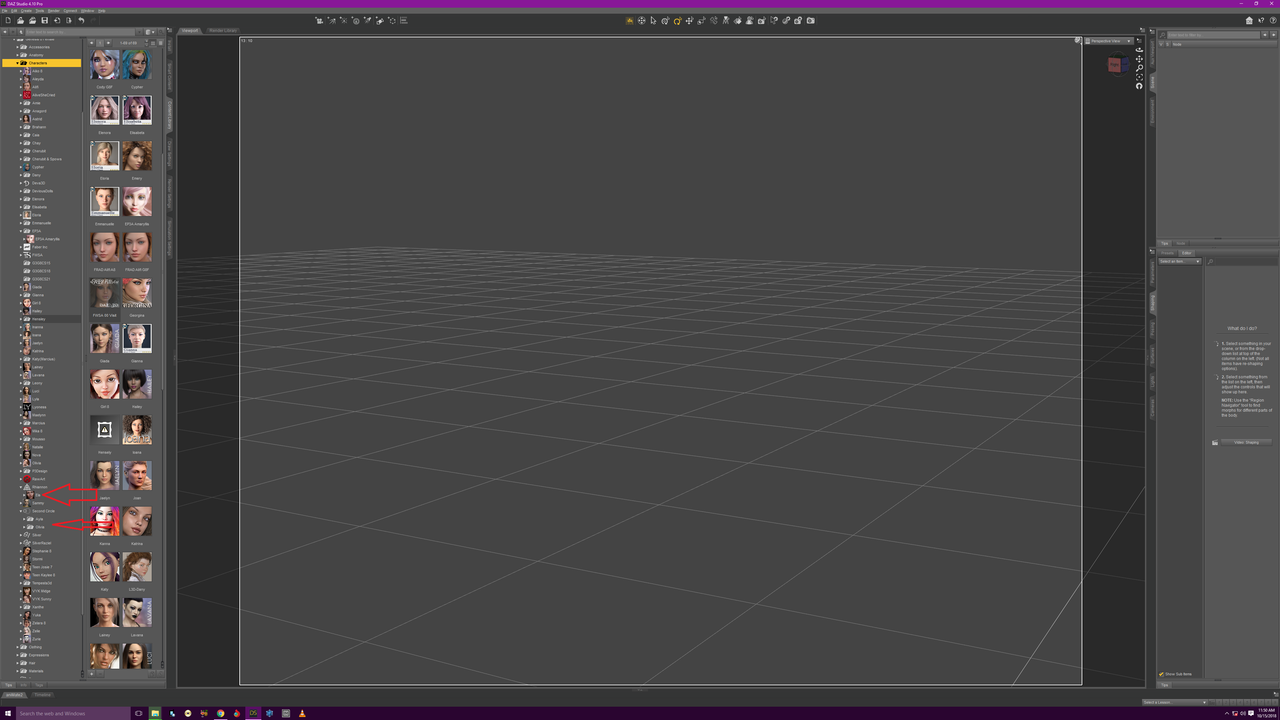Click the viewport Frame control icon

tap(1139, 77)
